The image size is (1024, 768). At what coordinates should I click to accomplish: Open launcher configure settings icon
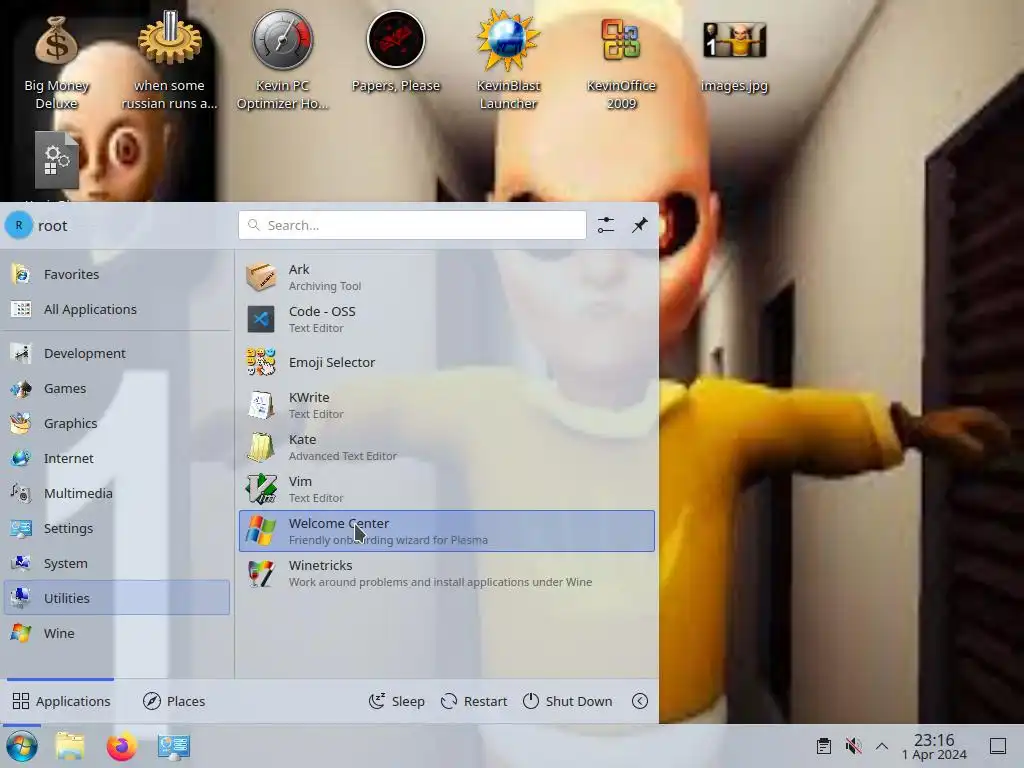point(606,225)
